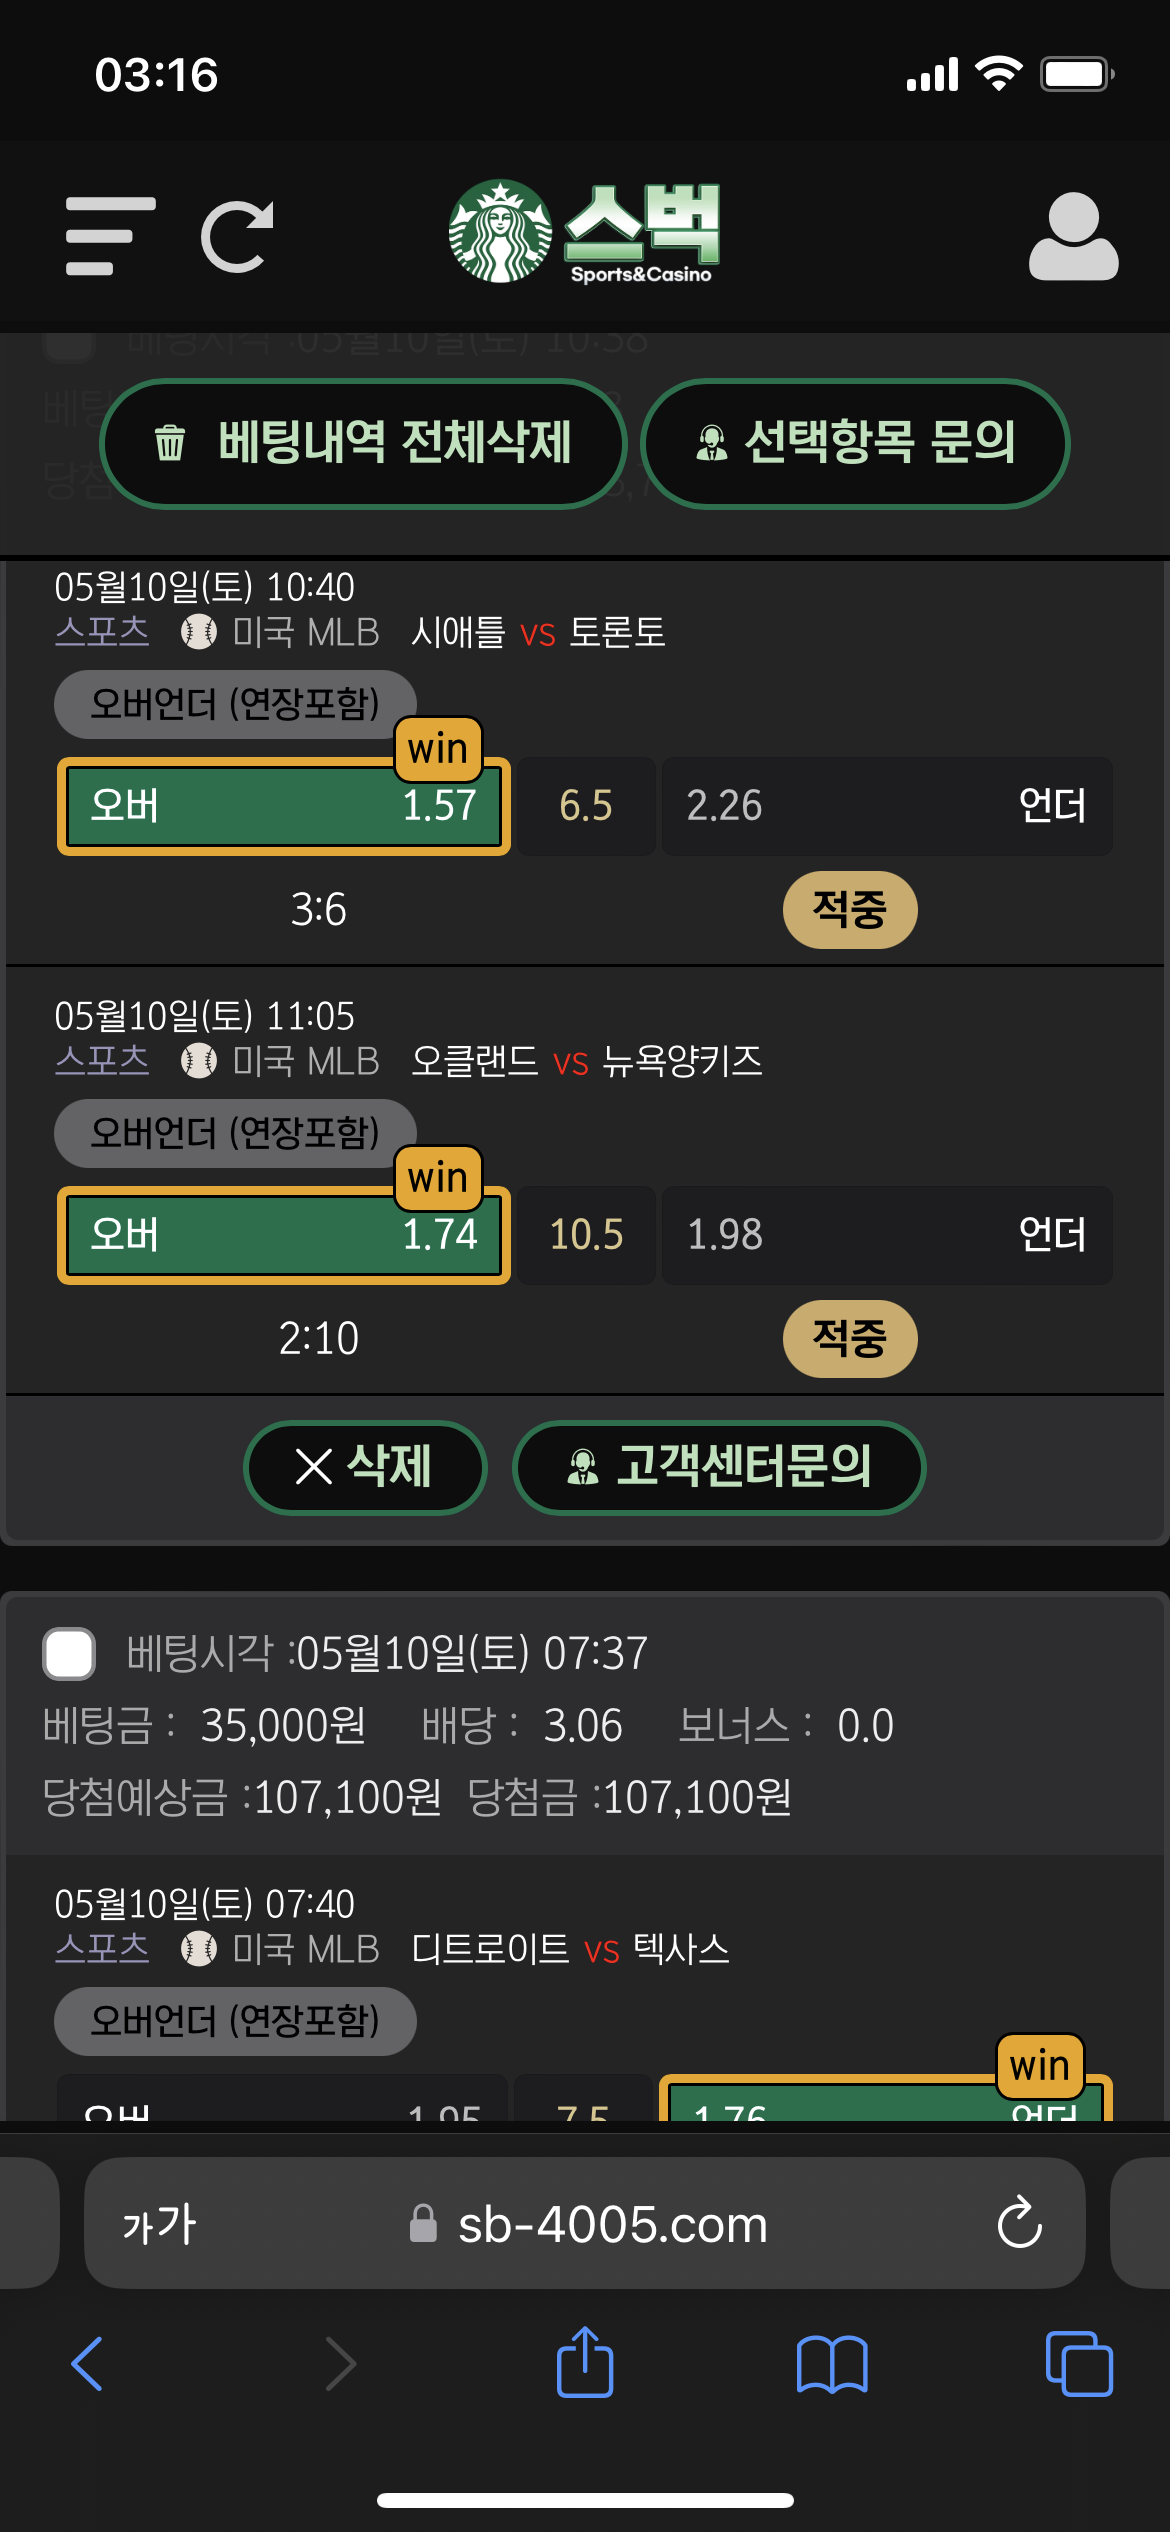Image resolution: width=1170 pixels, height=2532 pixels.
Task: Click 고객센터문의 button
Action: coord(719,1467)
